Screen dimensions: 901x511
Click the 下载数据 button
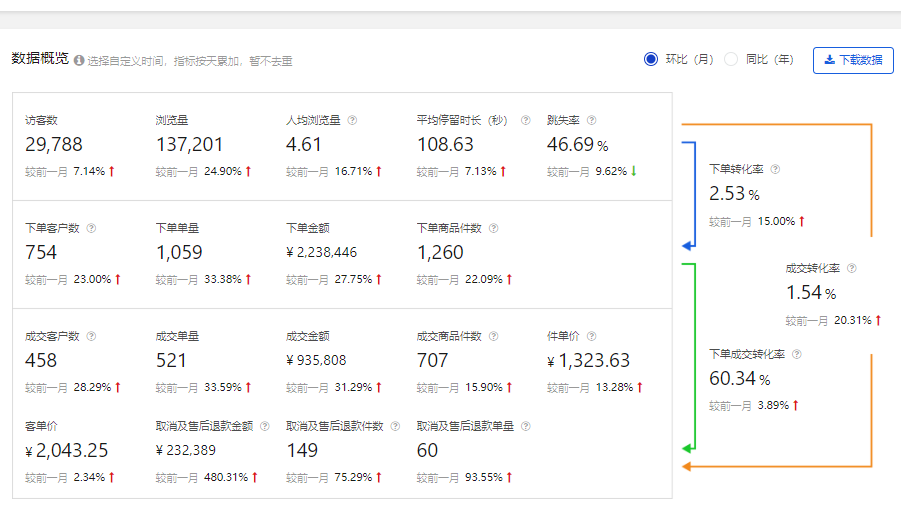(853, 60)
